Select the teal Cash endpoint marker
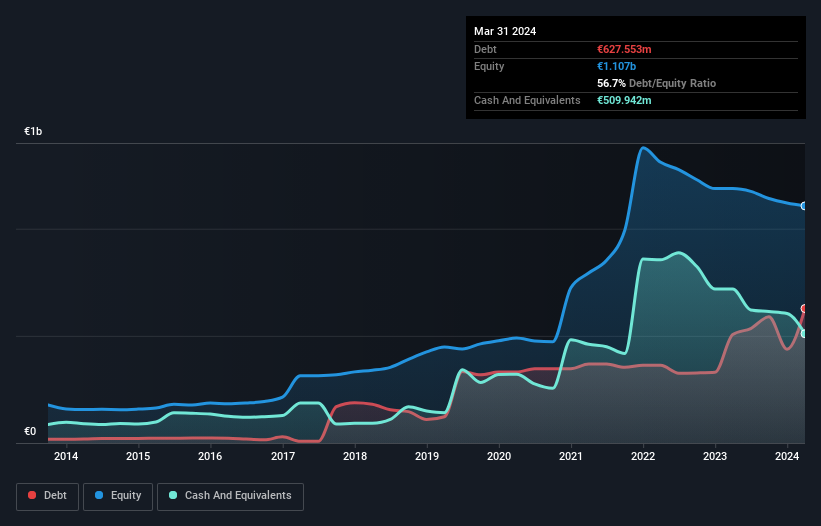Screen dimensions: 821x526 tap(804, 333)
